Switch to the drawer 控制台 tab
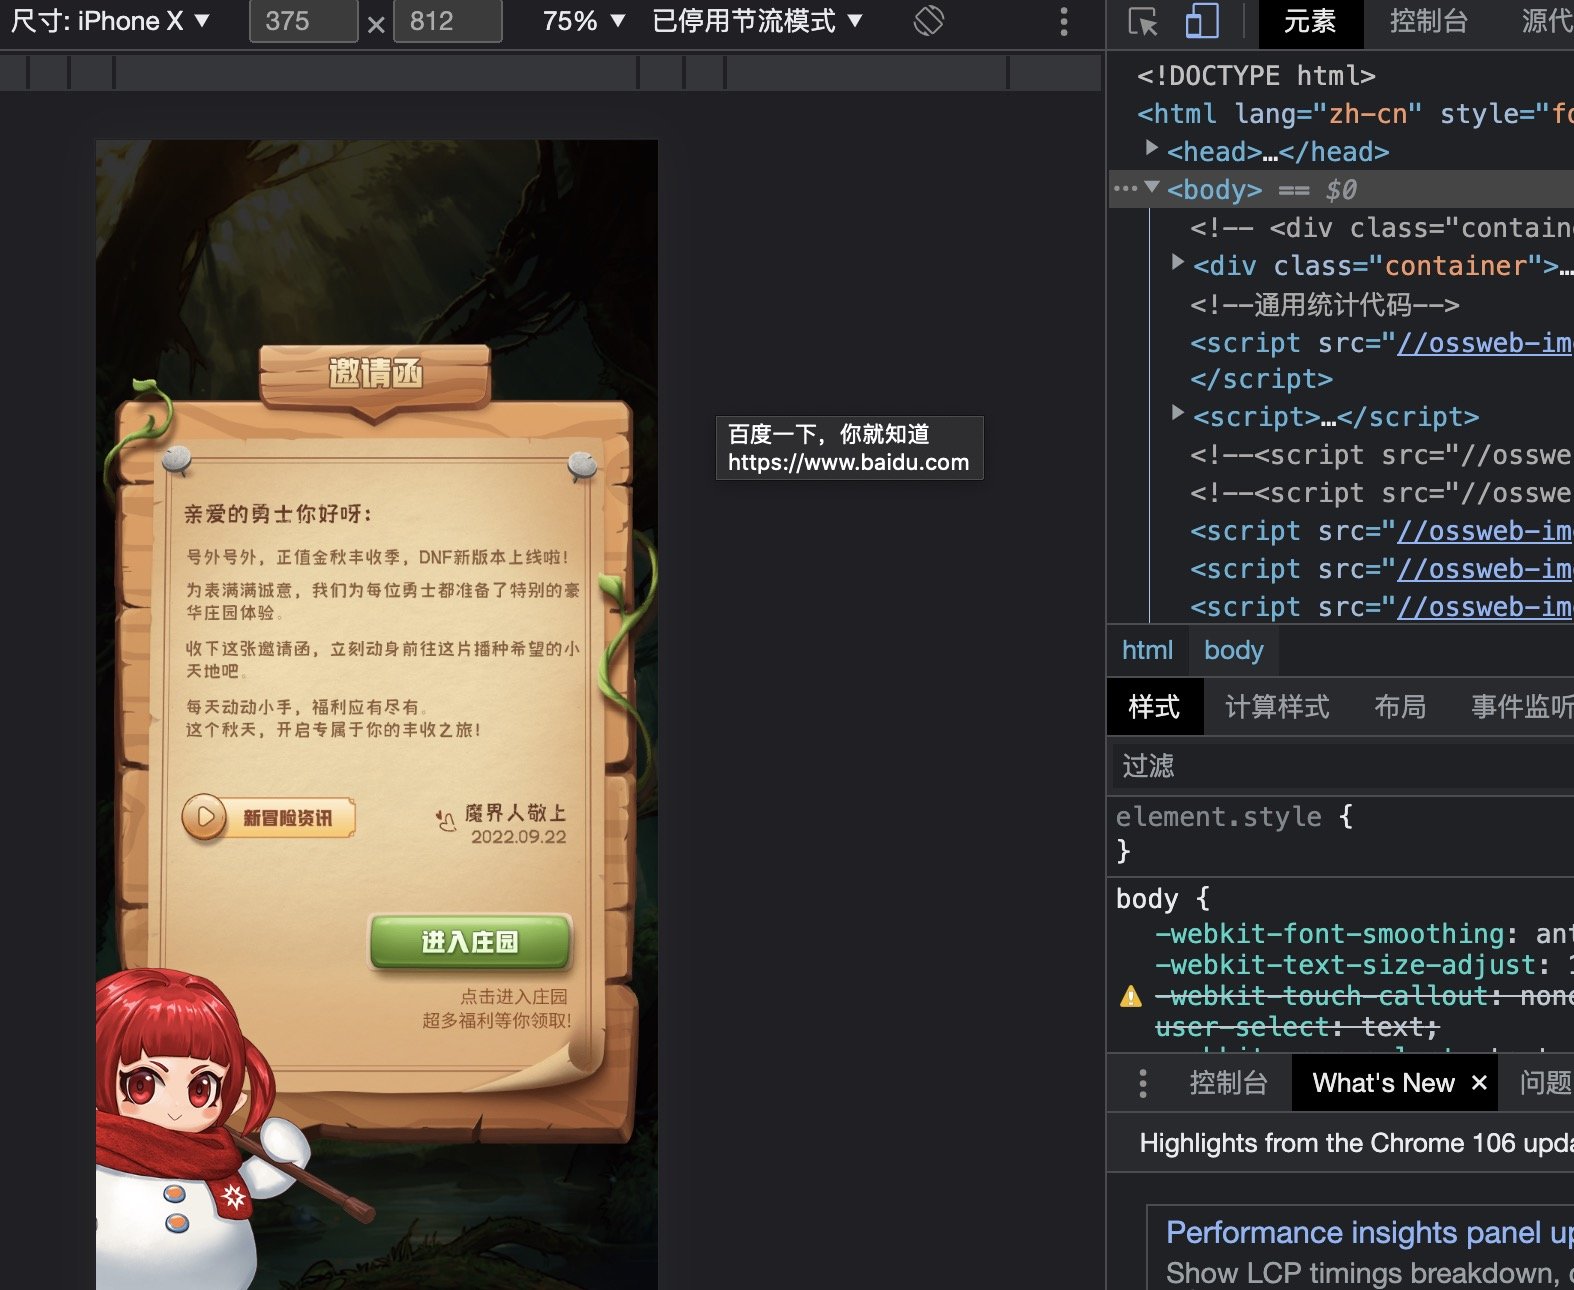1574x1290 pixels. coord(1228,1083)
